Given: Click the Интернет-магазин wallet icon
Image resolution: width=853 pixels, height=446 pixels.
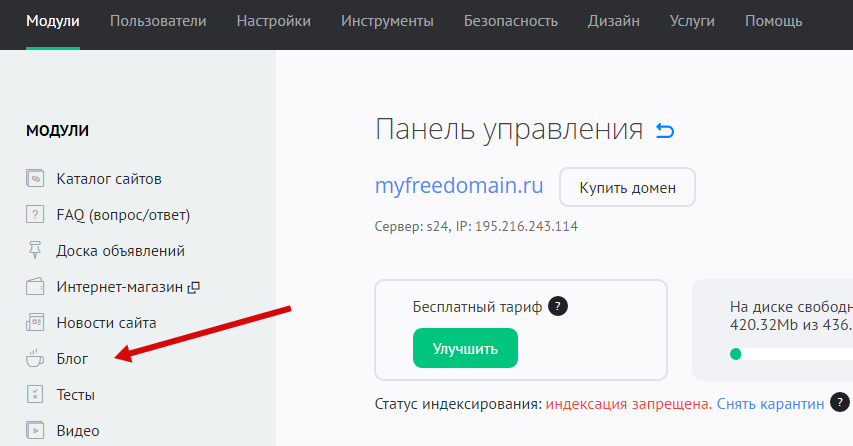Looking at the screenshot, I should pyautogui.click(x=36, y=287).
